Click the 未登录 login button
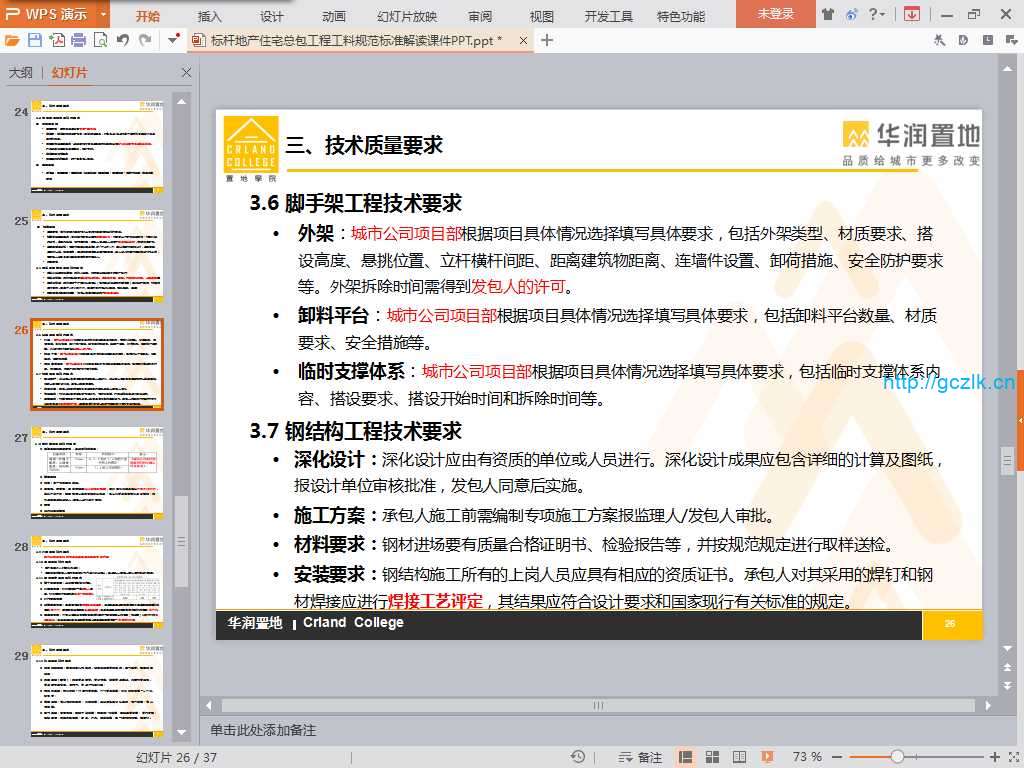The height and width of the screenshot is (768, 1024). tap(775, 14)
